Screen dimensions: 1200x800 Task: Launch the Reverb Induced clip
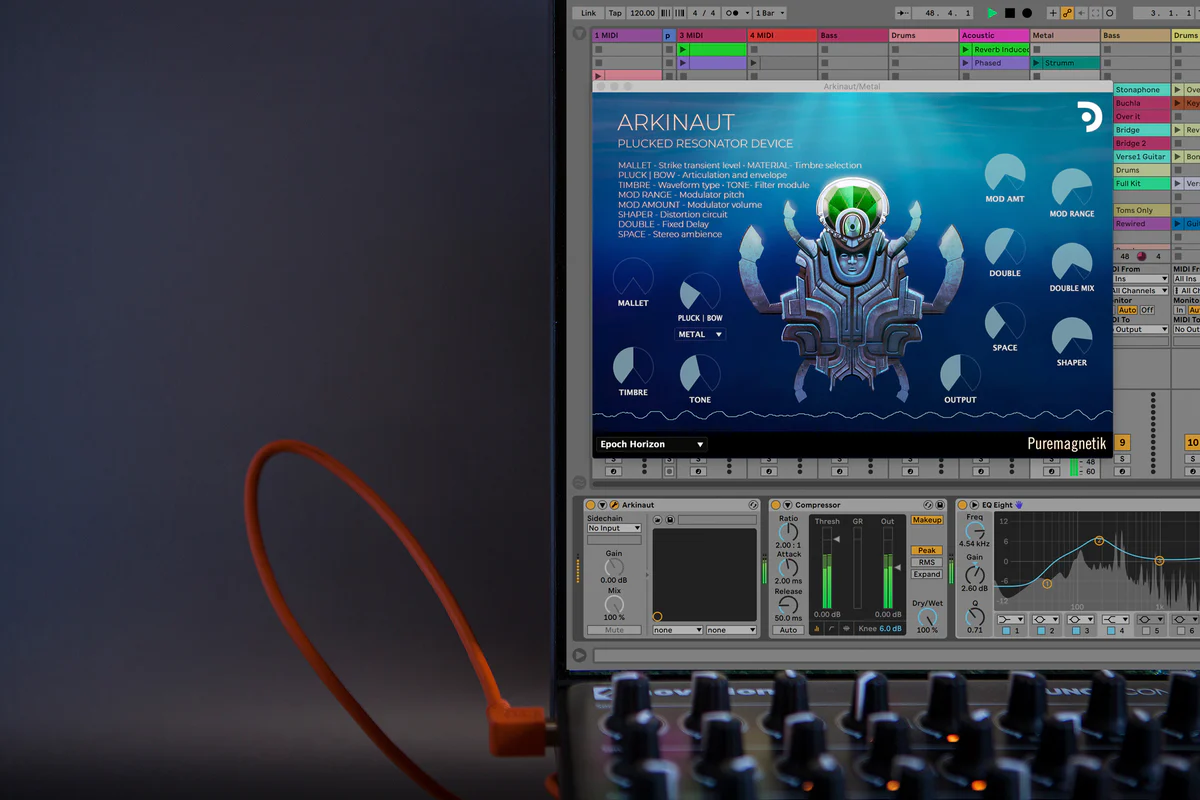[966, 49]
